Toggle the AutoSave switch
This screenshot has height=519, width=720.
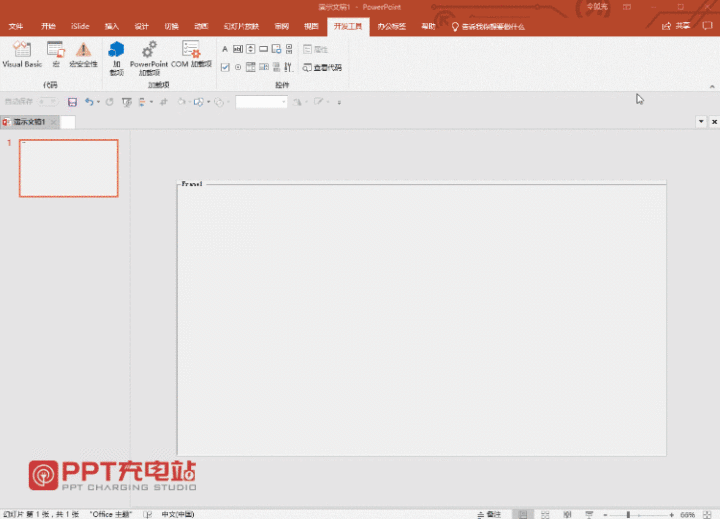coord(47,102)
